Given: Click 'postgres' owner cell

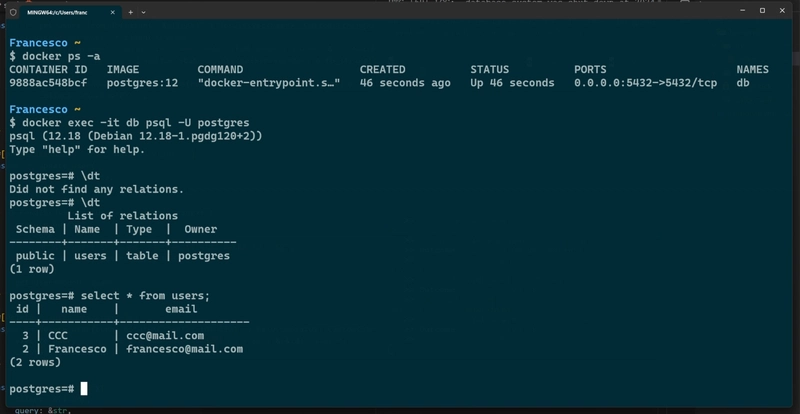Looking at the screenshot, I should point(204,256).
